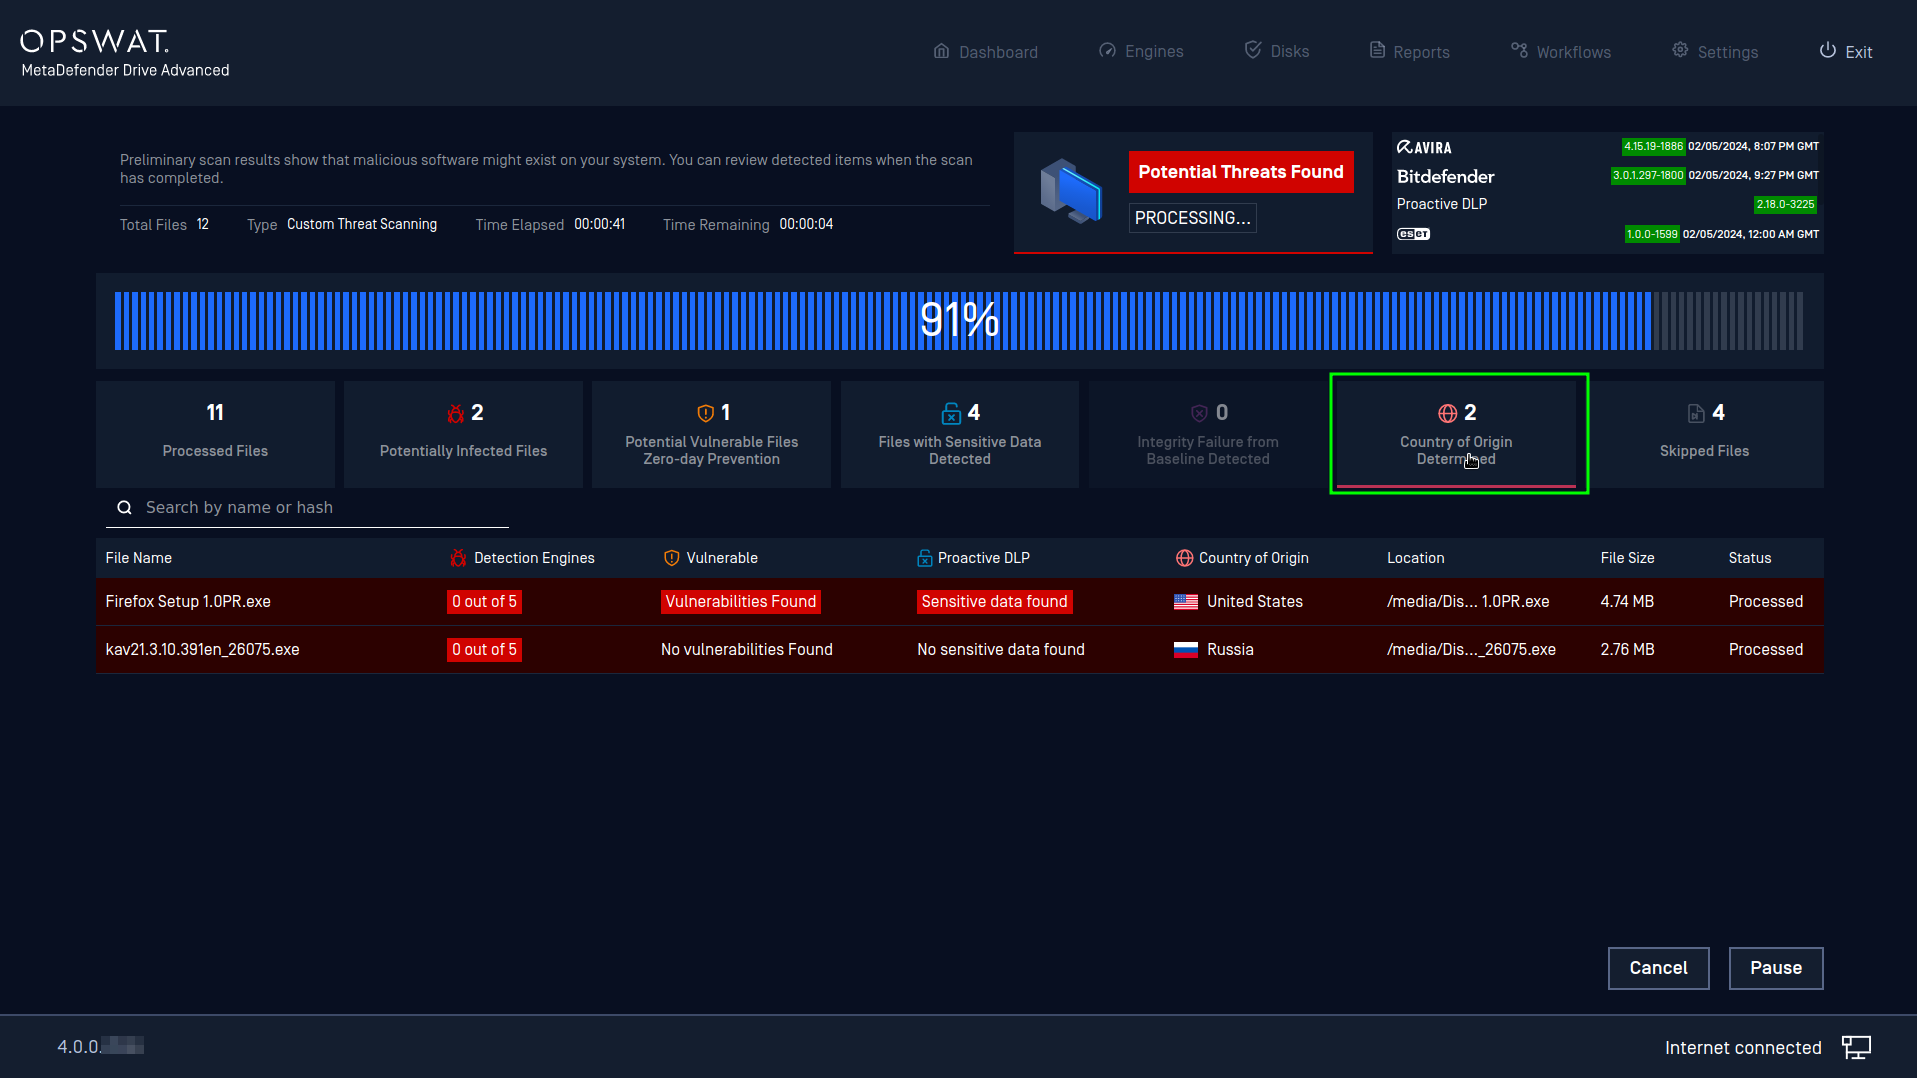1917x1078 pixels.
Task: Click the No sensitive data found cell
Action: [1001, 650]
